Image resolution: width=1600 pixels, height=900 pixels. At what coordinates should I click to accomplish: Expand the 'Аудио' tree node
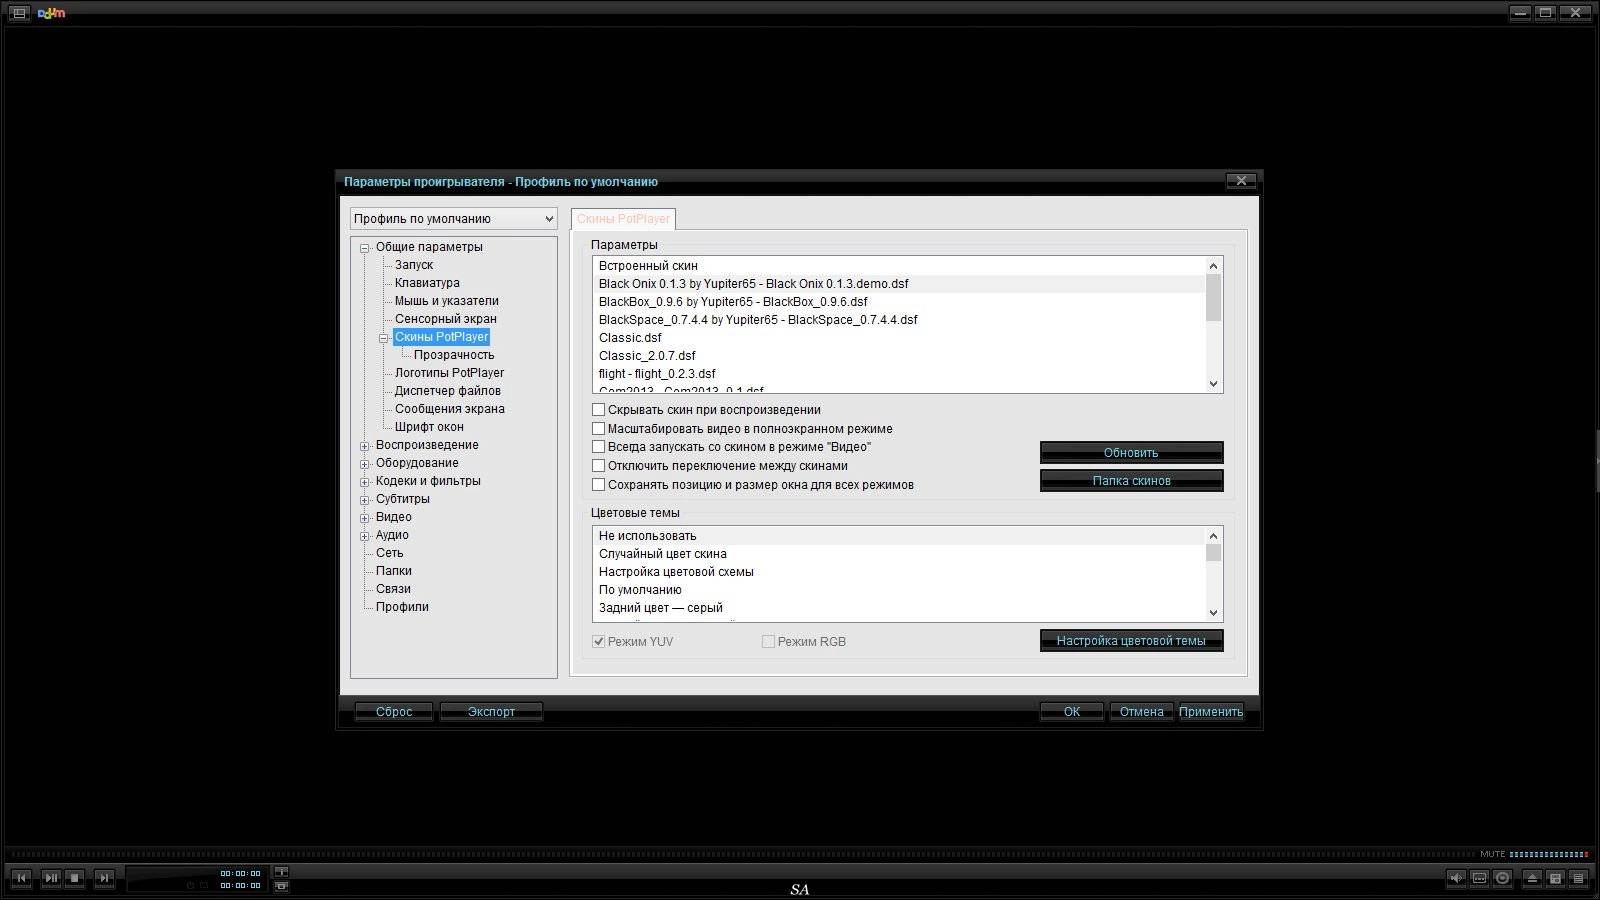[365, 536]
